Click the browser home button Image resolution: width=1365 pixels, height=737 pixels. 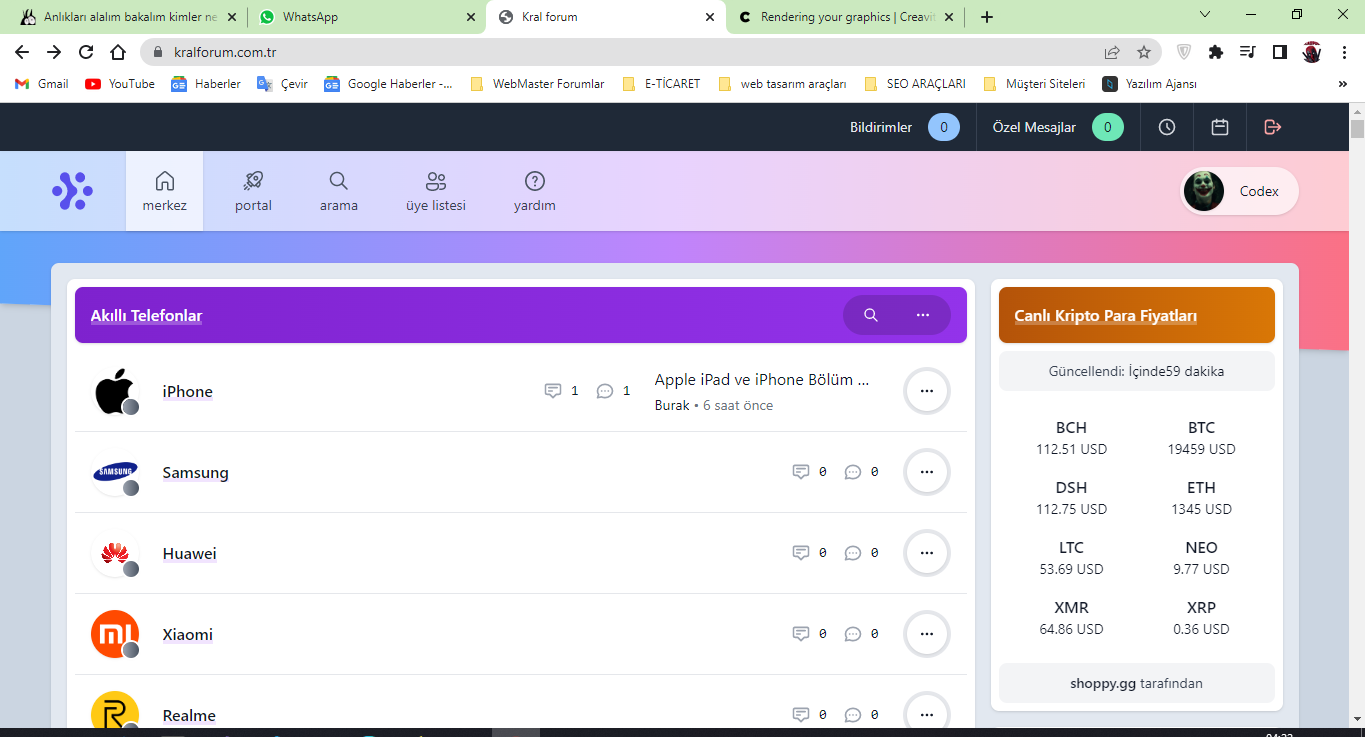(x=118, y=52)
